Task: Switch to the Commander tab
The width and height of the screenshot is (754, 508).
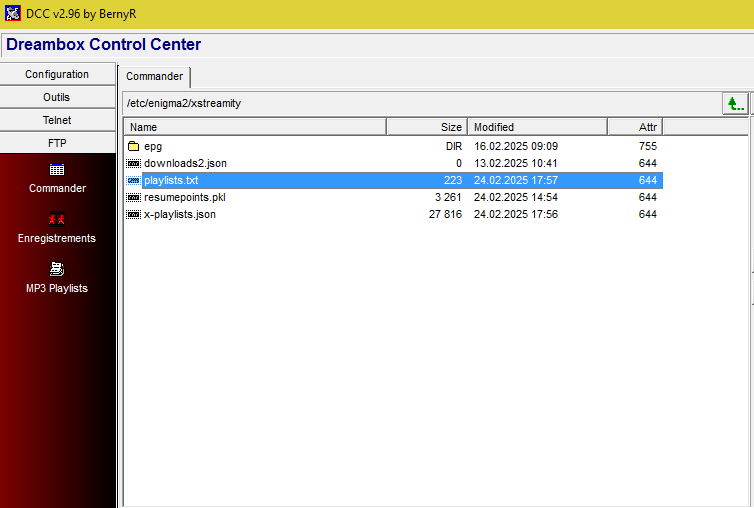Action: click(x=154, y=76)
